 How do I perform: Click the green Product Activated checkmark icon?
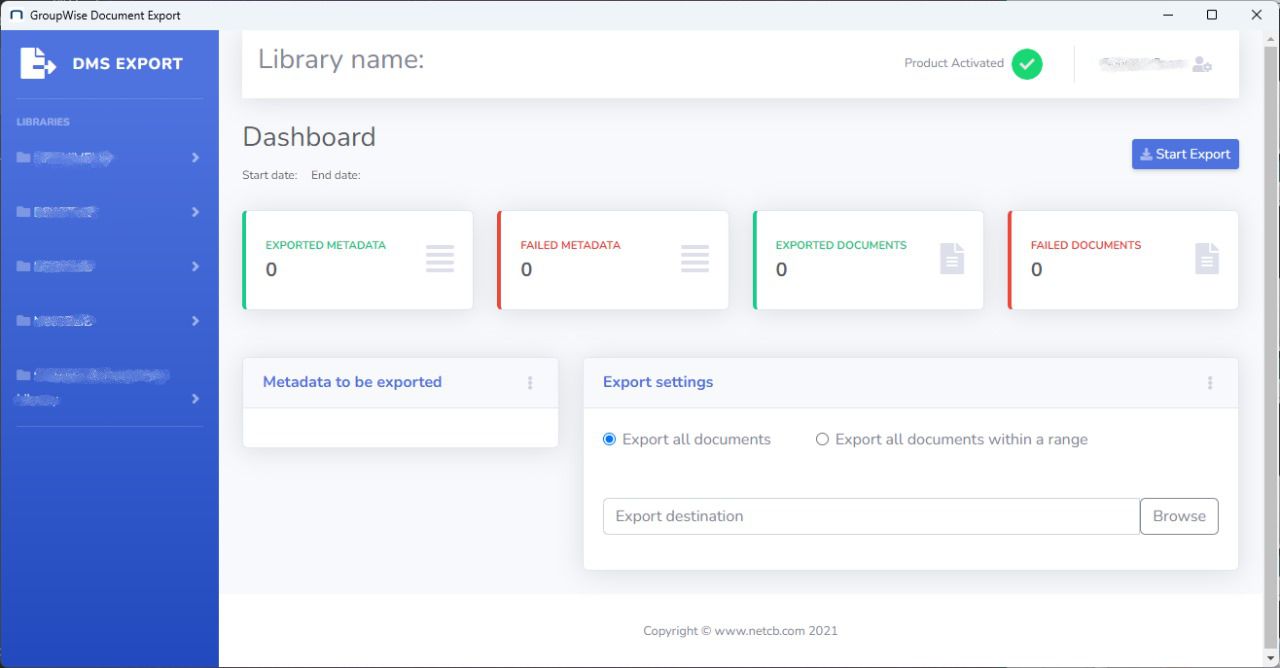(x=1026, y=64)
